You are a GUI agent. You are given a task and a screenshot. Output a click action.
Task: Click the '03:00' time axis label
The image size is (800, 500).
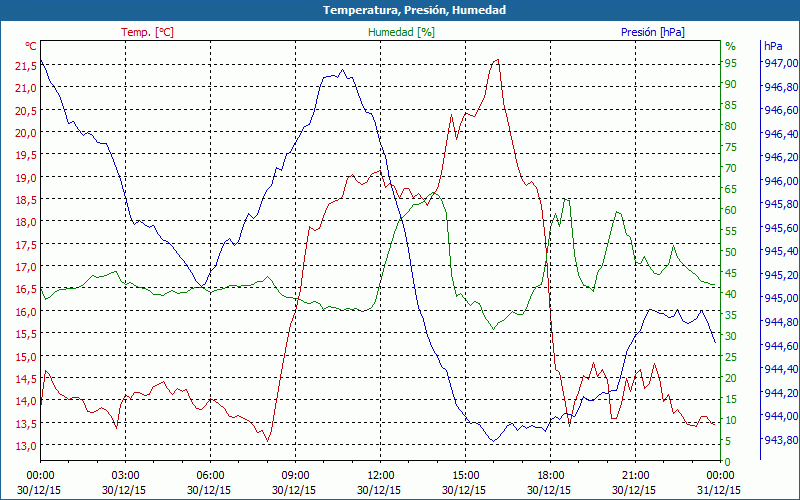pos(126,476)
